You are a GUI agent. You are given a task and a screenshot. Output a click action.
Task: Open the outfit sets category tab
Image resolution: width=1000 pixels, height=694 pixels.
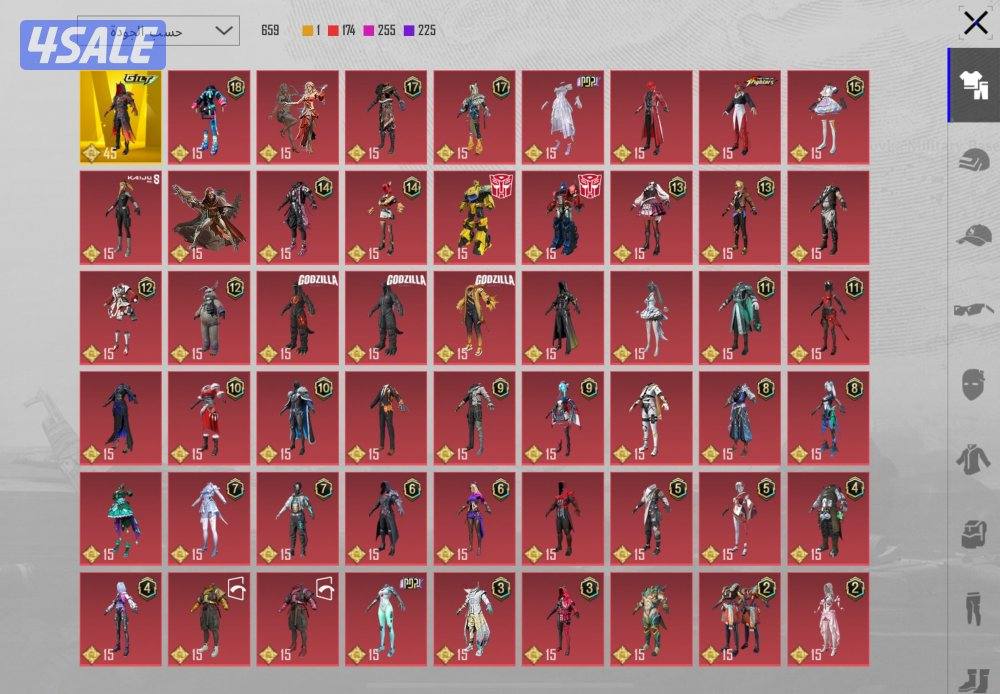973,86
